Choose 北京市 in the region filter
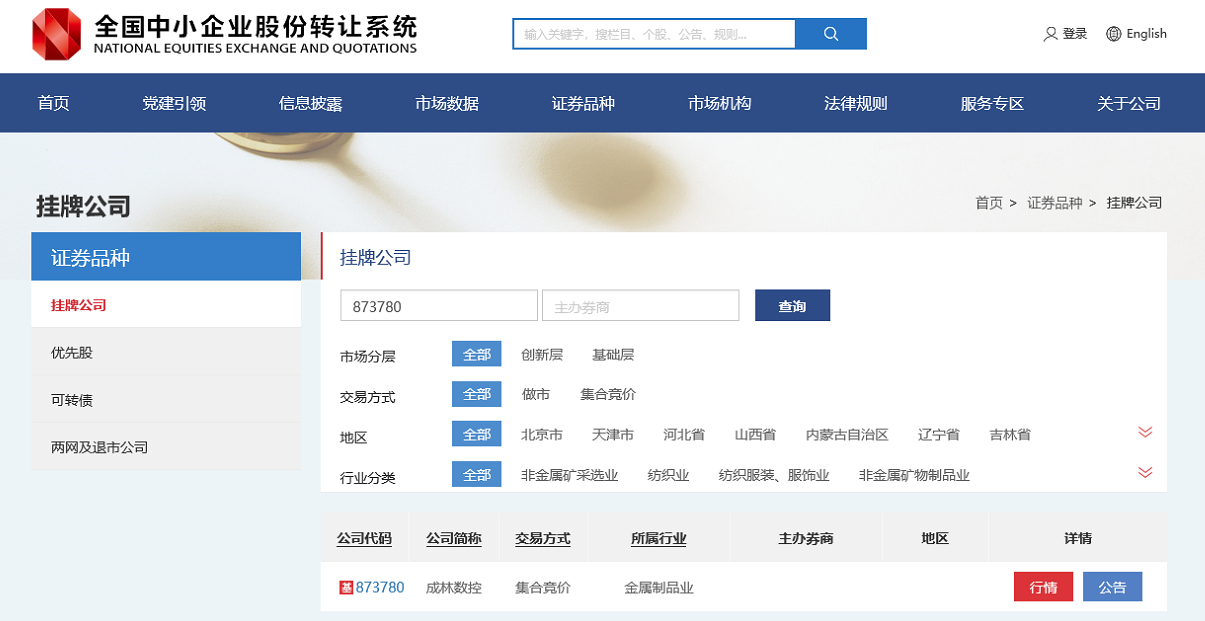1205x621 pixels. click(542, 435)
